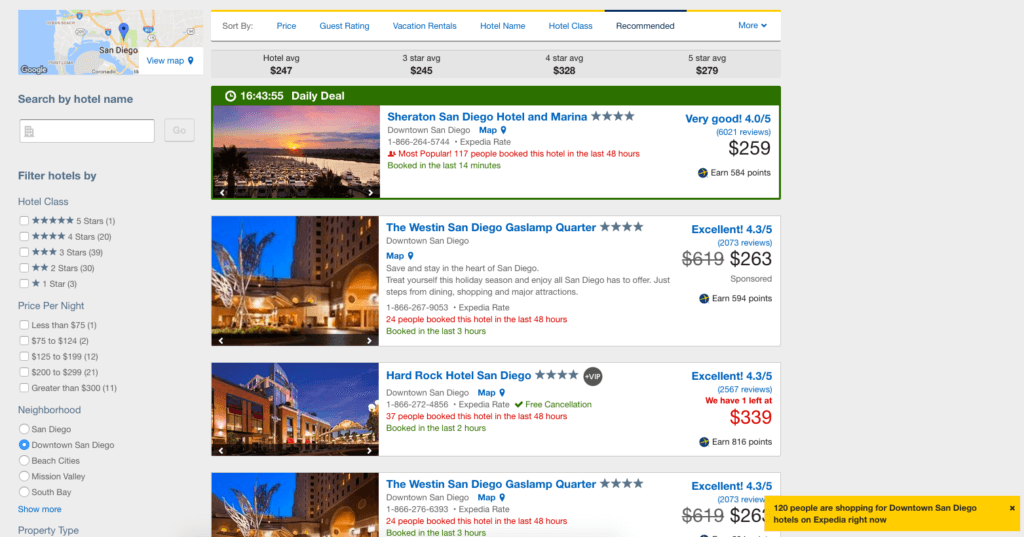This screenshot has width=1024, height=537.
Task: Check the 2 Stars hotel class filter
Action: coord(24,268)
